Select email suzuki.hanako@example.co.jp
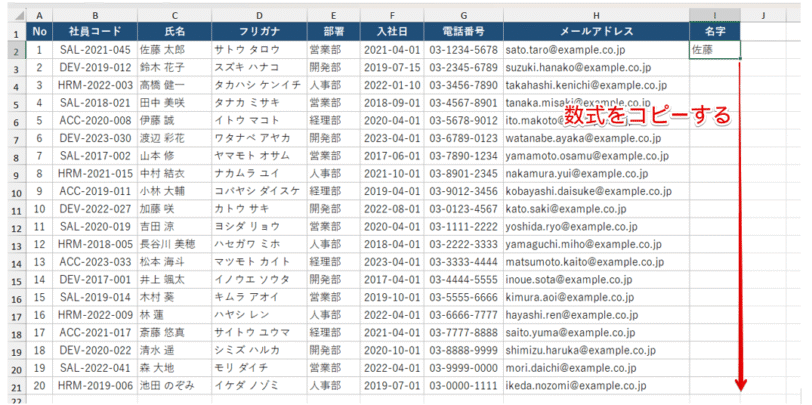 [596, 68]
